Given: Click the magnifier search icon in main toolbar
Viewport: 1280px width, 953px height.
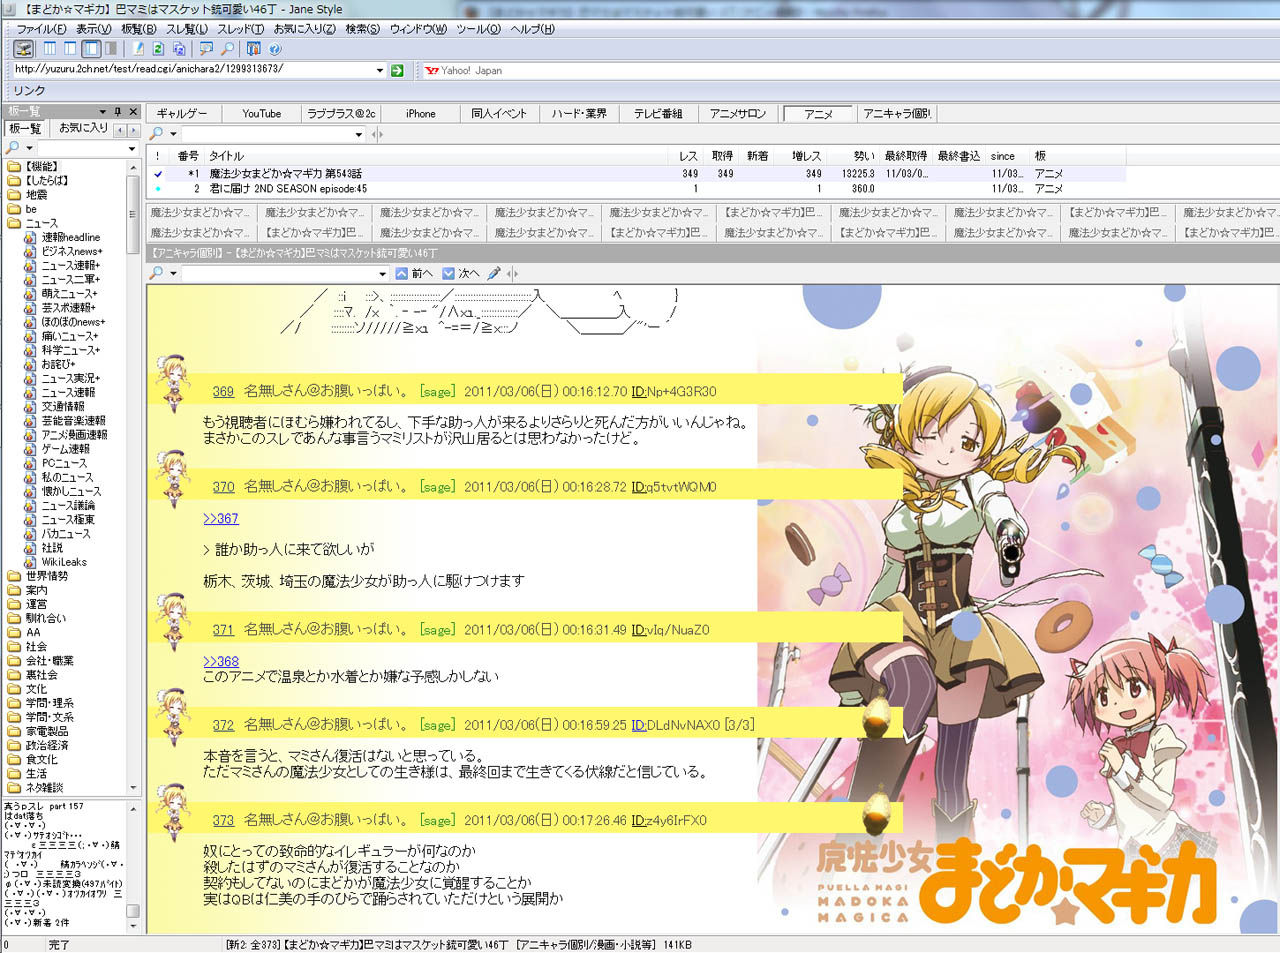Looking at the screenshot, I should point(227,48).
